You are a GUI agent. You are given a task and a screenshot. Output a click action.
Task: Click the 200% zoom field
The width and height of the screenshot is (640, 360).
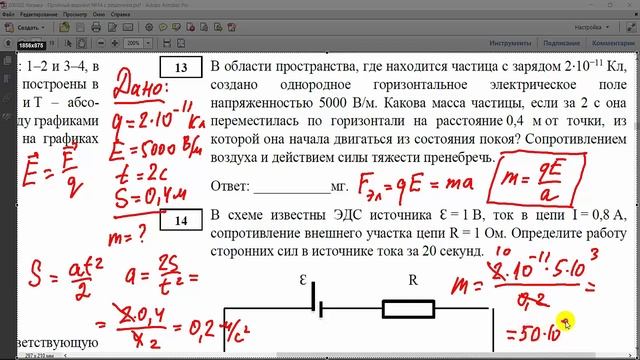point(133,43)
